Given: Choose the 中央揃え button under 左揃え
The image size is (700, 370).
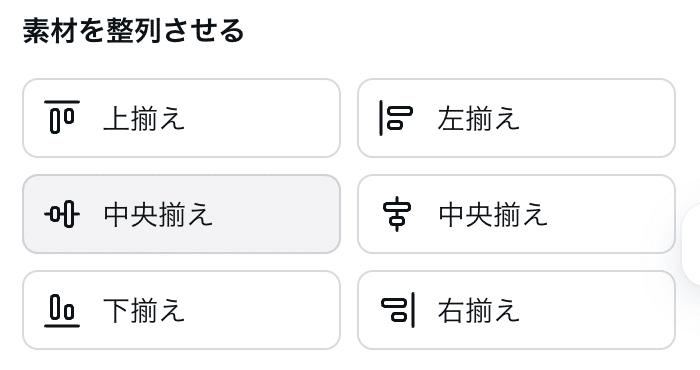Looking at the screenshot, I should pyautogui.click(x=516, y=214).
